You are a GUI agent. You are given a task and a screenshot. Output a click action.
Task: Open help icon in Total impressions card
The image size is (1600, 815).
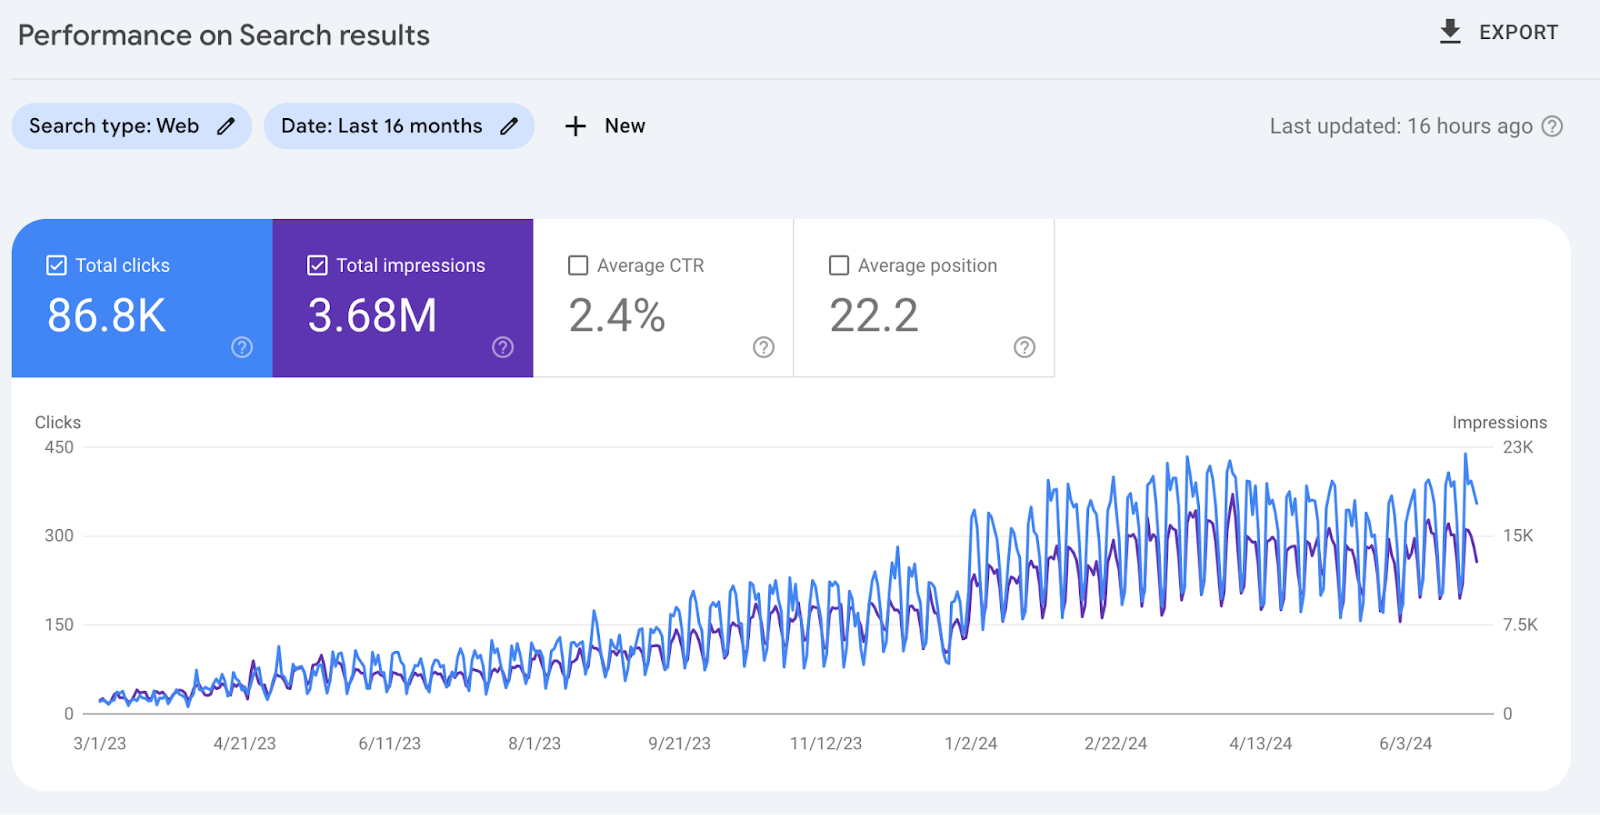[x=503, y=347]
